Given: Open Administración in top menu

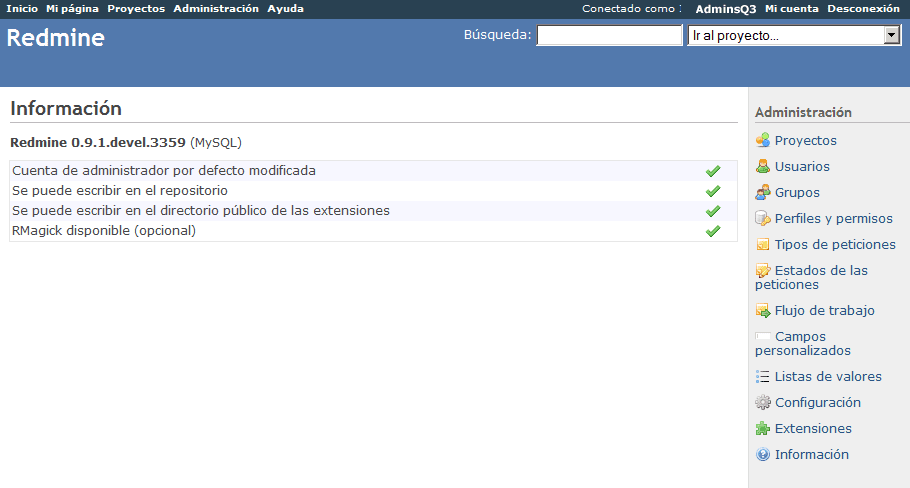Looking at the screenshot, I should tap(216, 9).
